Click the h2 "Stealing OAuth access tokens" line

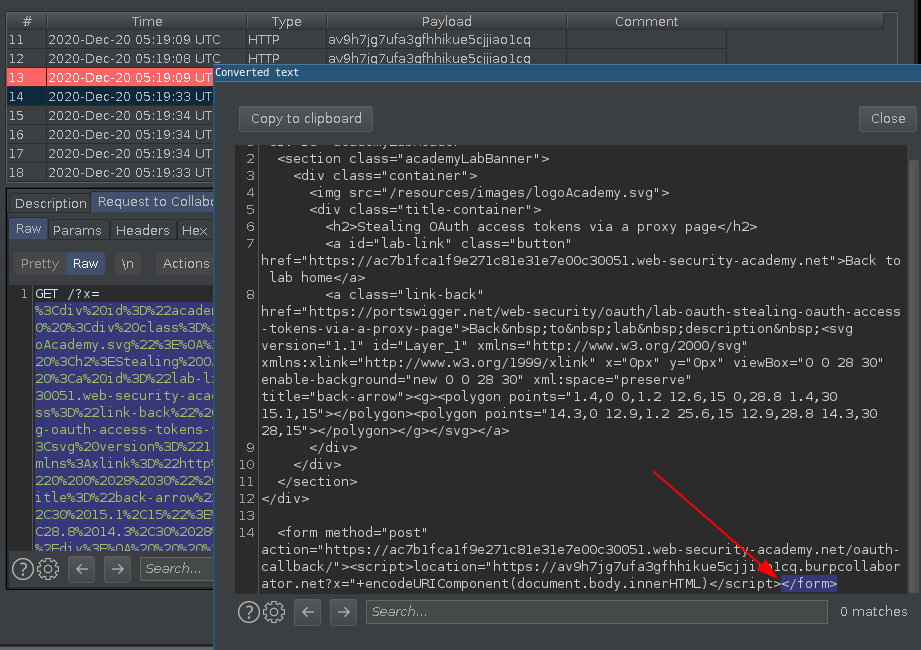click(x=541, y=227)
